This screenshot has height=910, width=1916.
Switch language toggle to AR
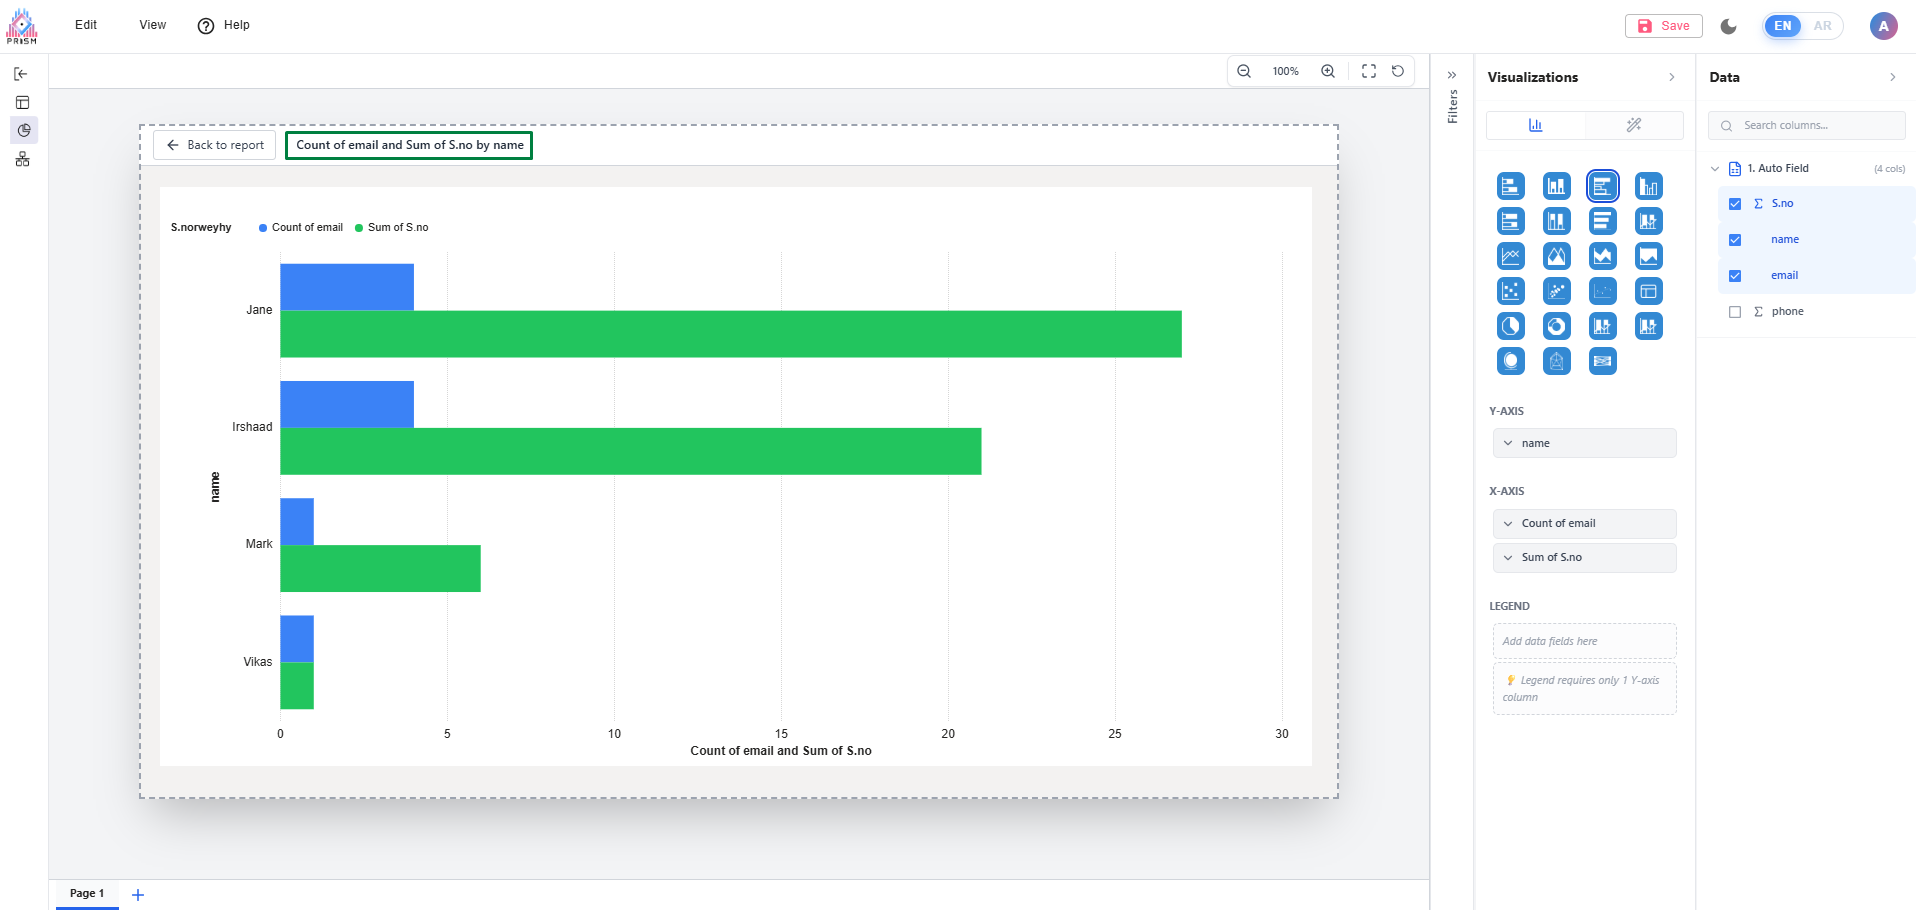(x=1822, y=26)
